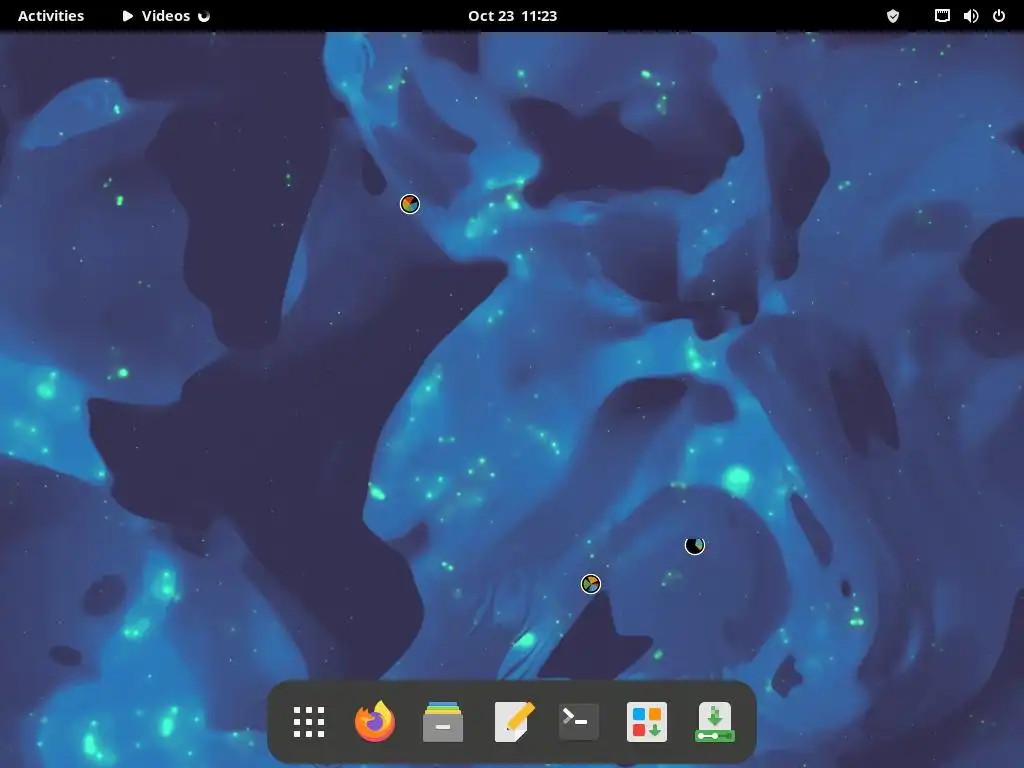
Task: Show applications grid in the dock
Action: pos(309,722)
